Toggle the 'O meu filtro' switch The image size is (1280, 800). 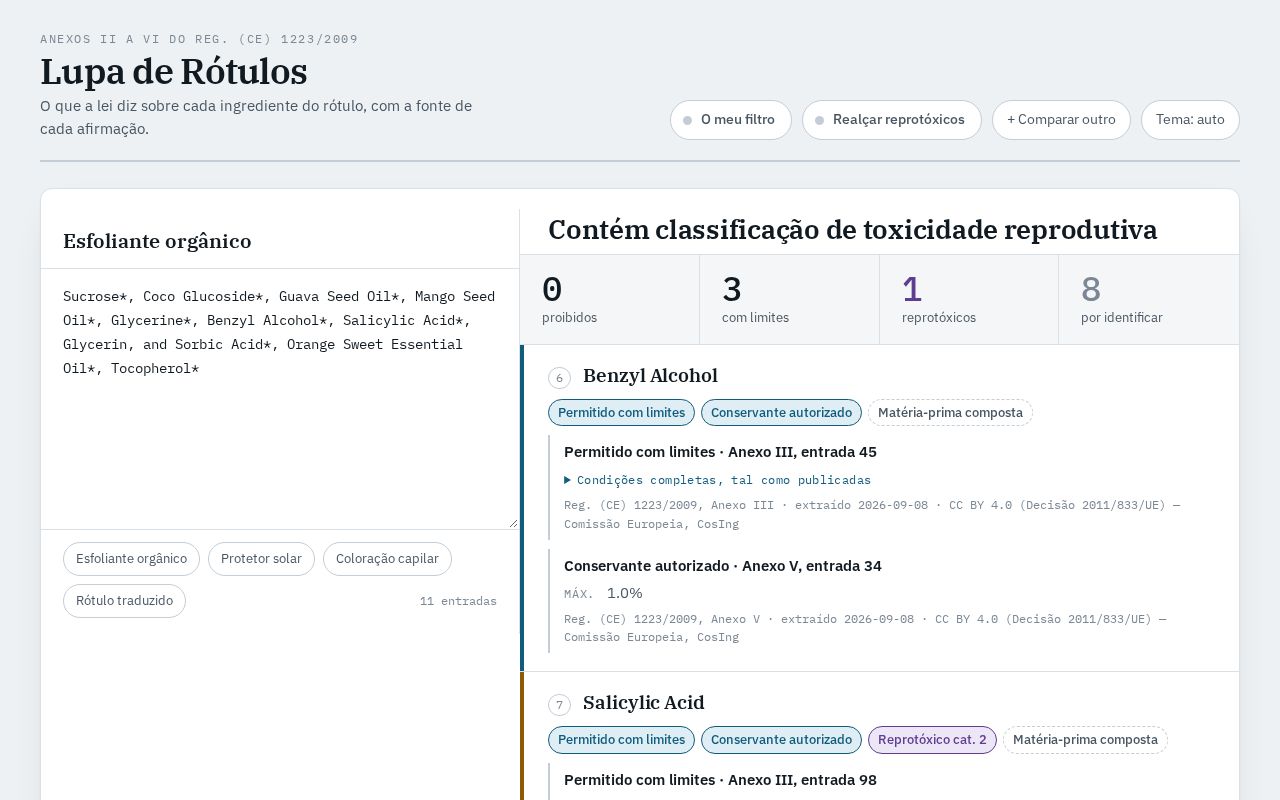(730, 120)
